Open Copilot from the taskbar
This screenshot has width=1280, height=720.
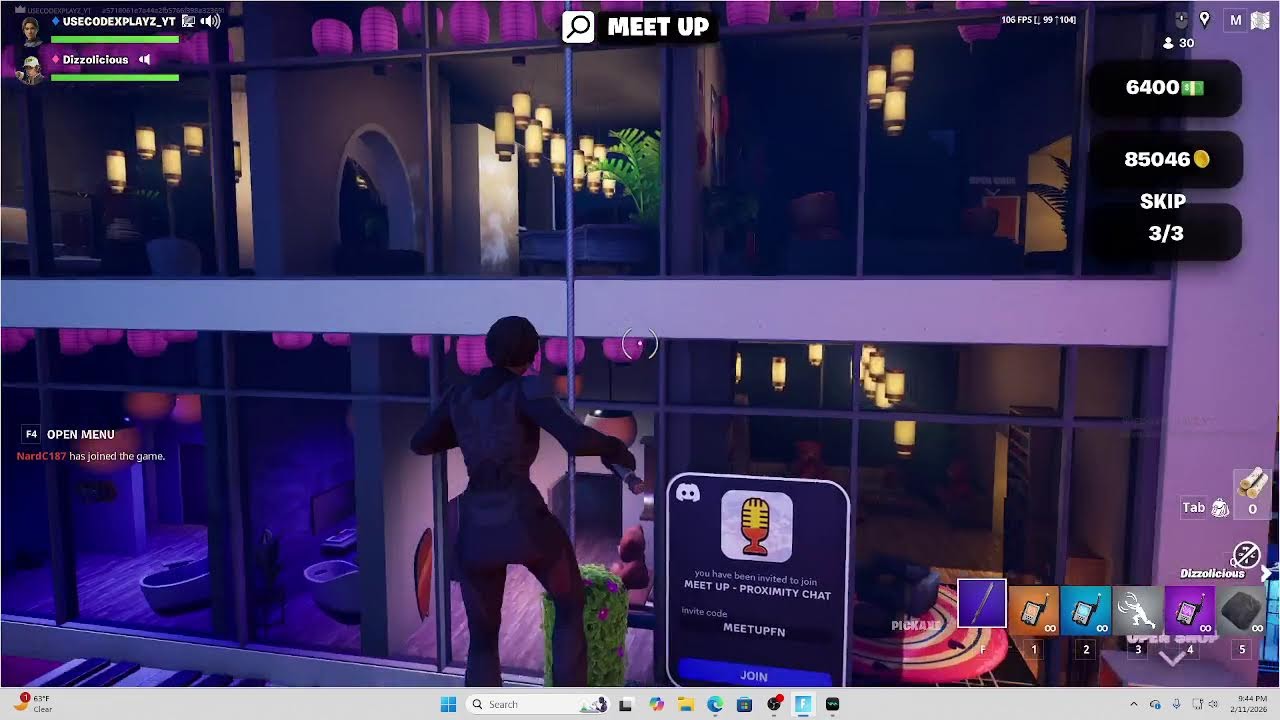656,704
